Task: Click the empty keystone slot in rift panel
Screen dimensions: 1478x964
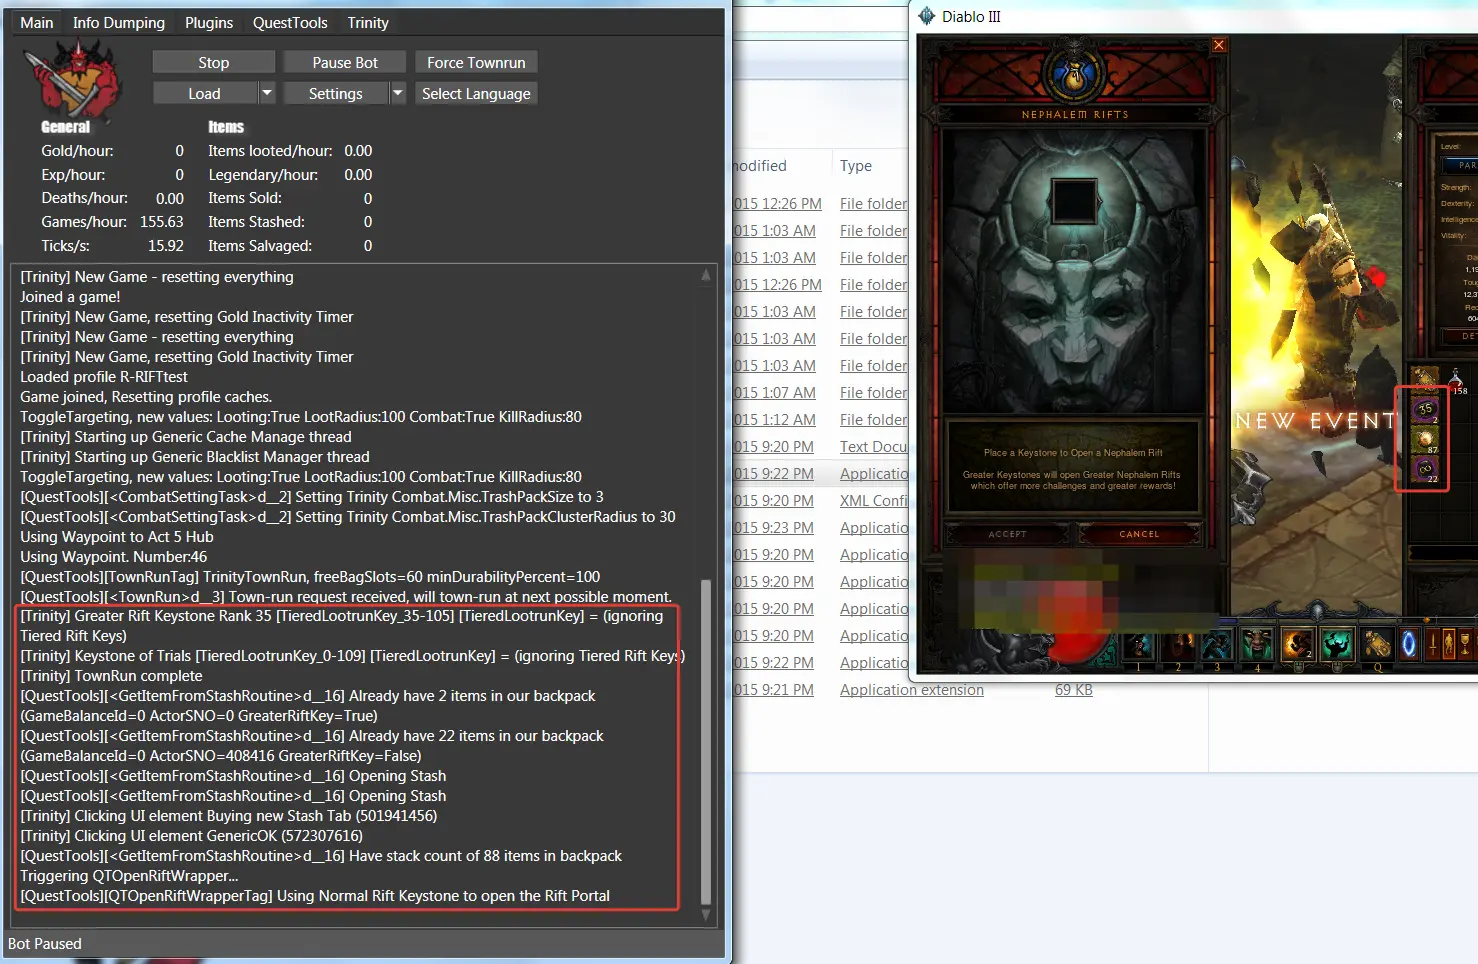Action: pyautogui.click(x=1075, y=200)
